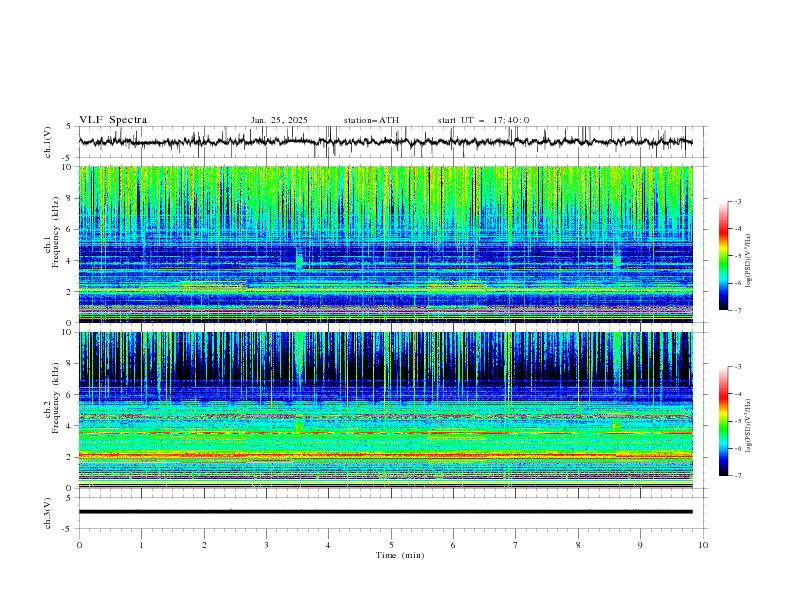Click the "VLF Spectra" title text
The width and height of the screenshot is (792, 612).
[x=113, y=120]
